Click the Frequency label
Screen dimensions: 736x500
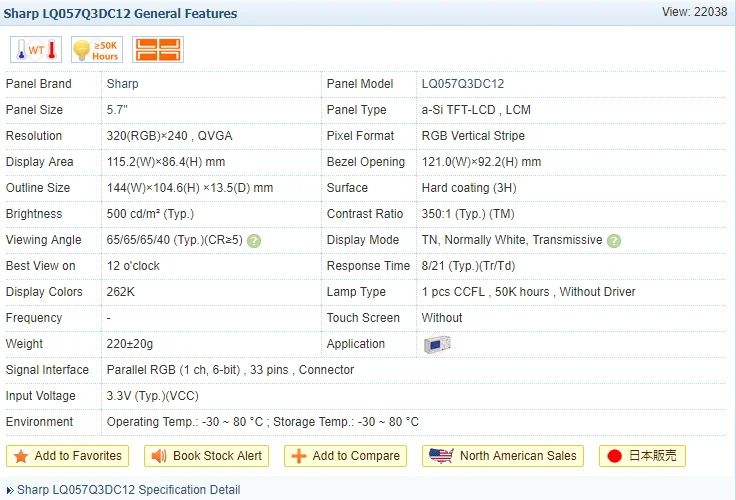pyautogui.click(x=34, y=318)
